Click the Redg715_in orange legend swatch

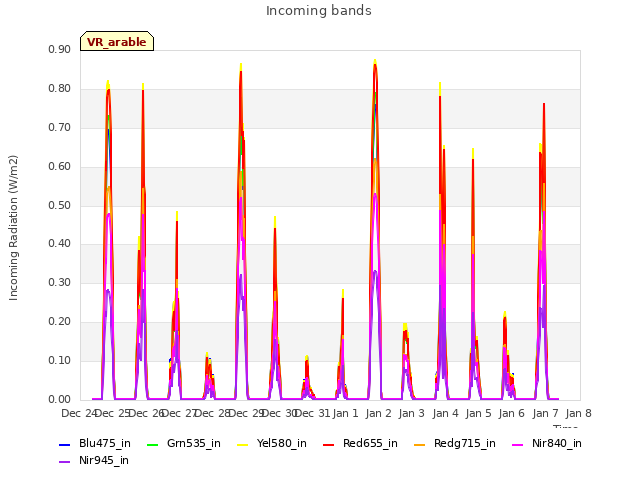pyautogui.click(x=420, y=444)
